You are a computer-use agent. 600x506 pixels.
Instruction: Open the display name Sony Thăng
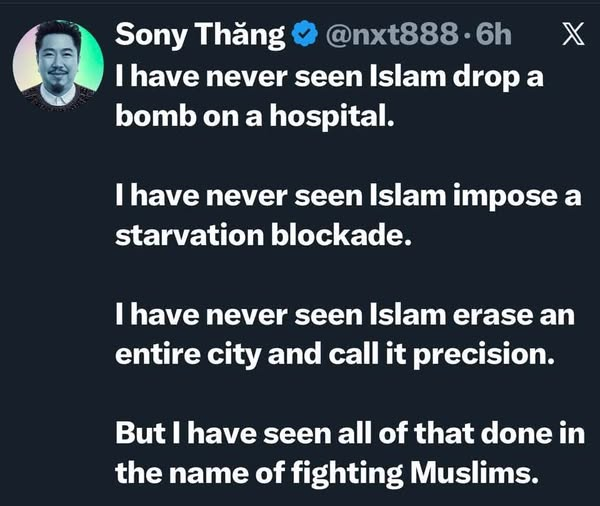[x=201, y=35]
